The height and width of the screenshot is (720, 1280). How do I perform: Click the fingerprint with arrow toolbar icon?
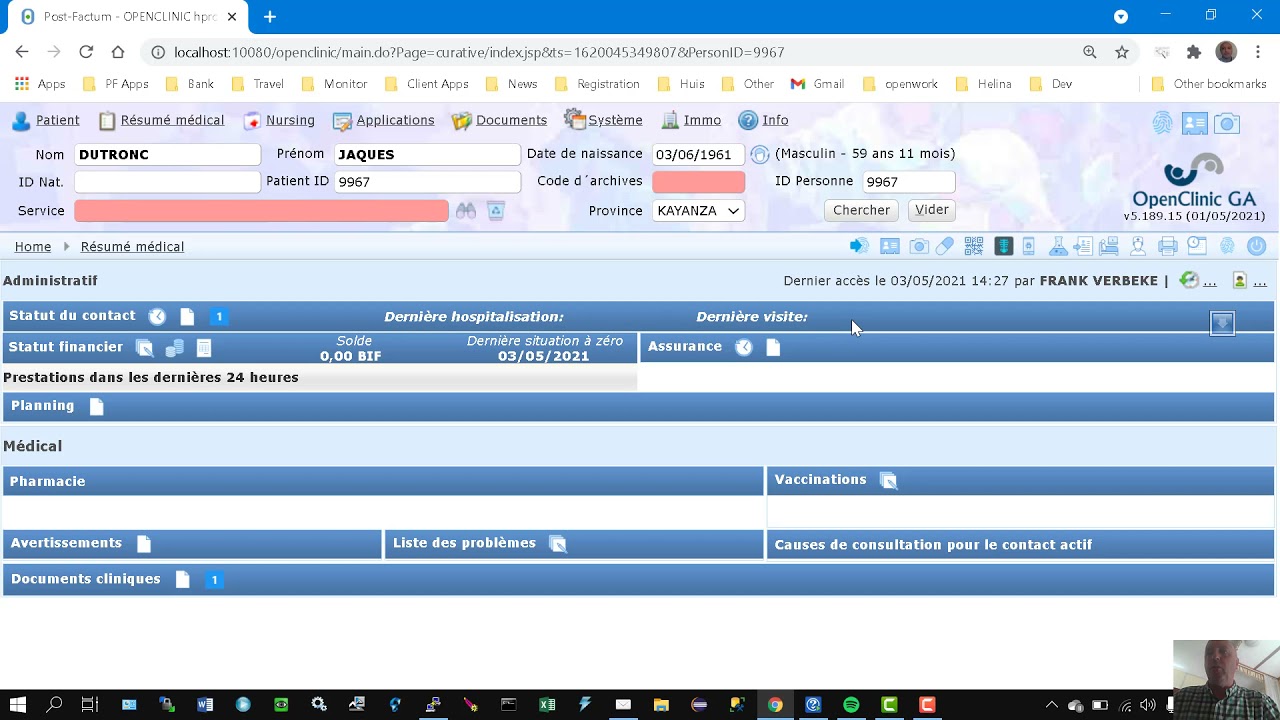click(859, 246)
